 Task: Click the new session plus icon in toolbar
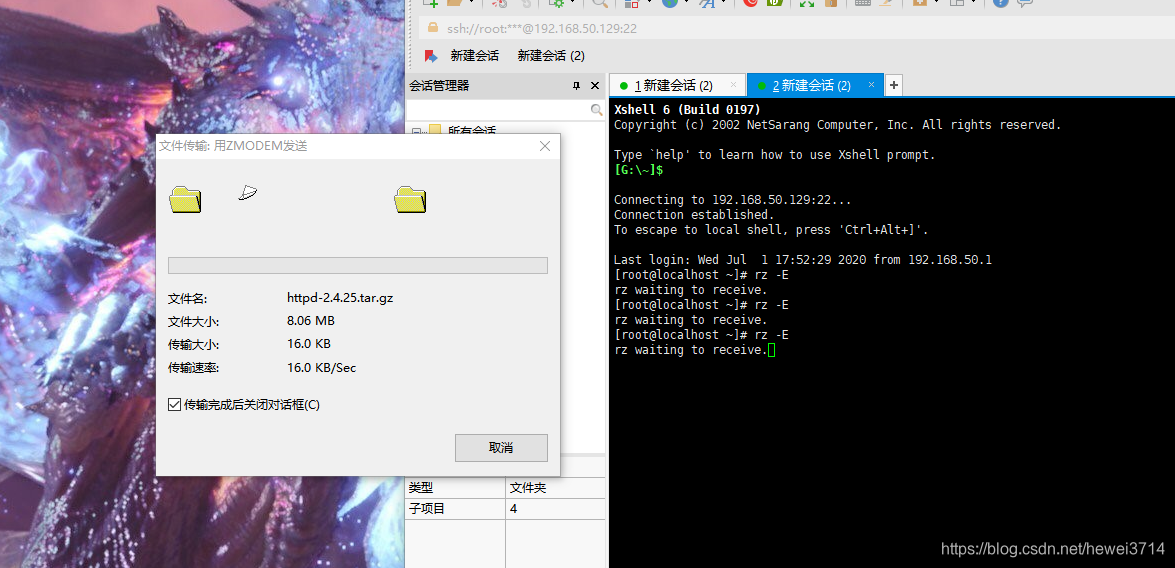[x=431, y=3]
